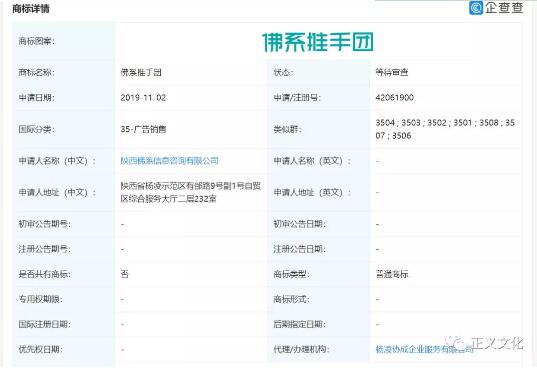537x372 pixels.
Task: Click the 申请日期 label
Action: point(36,98)
